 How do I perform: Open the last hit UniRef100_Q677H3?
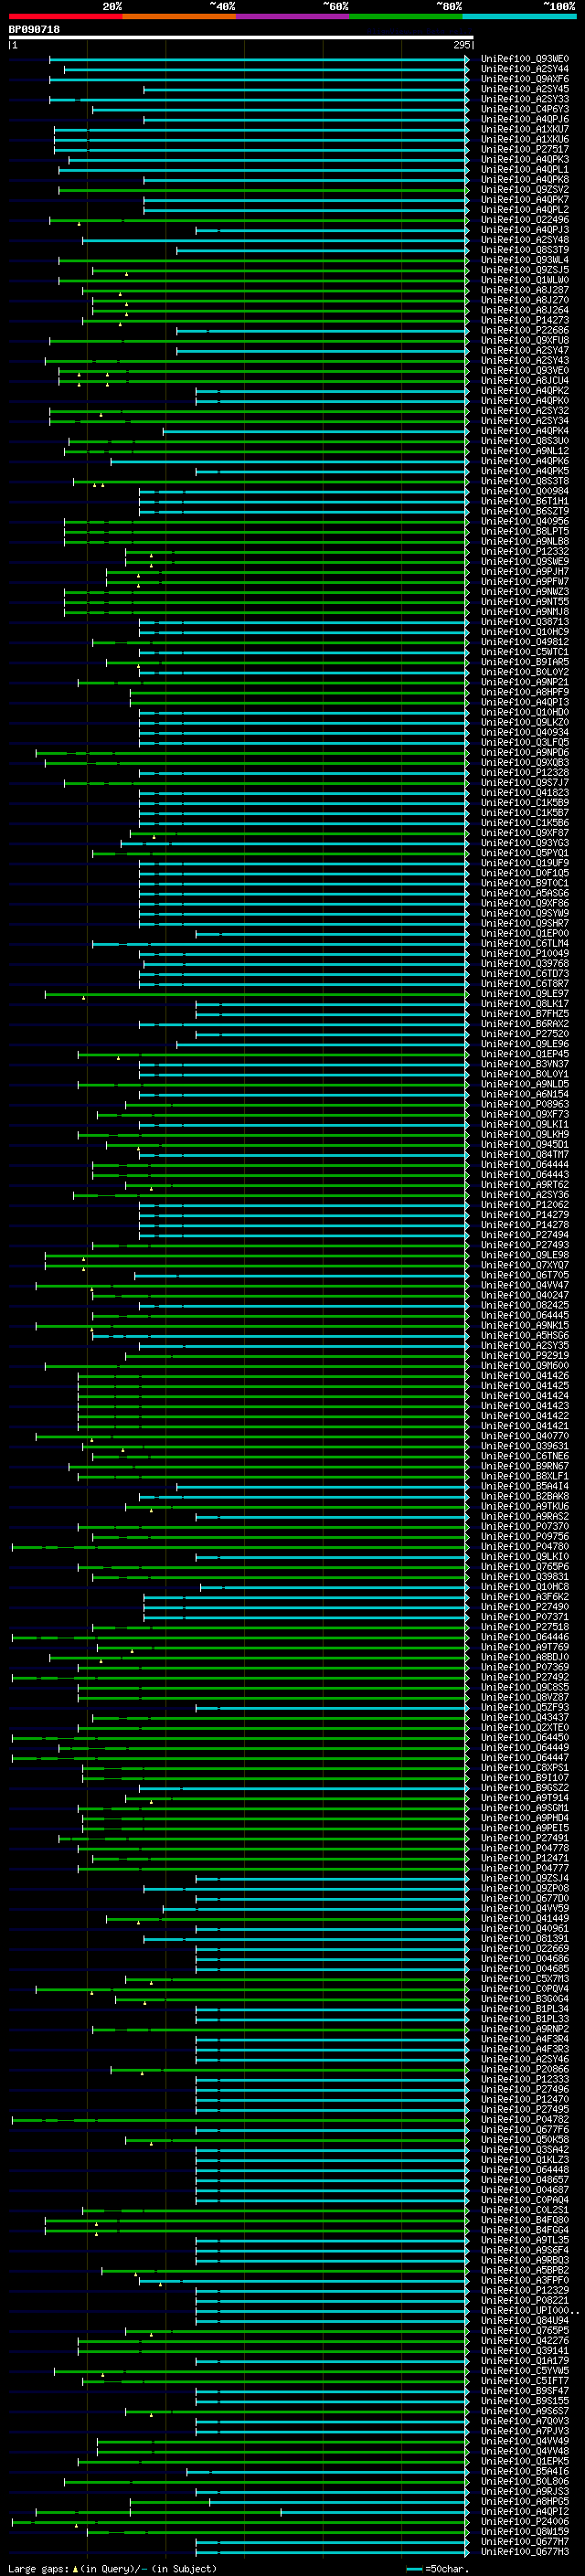click(x=525, y=2551)
